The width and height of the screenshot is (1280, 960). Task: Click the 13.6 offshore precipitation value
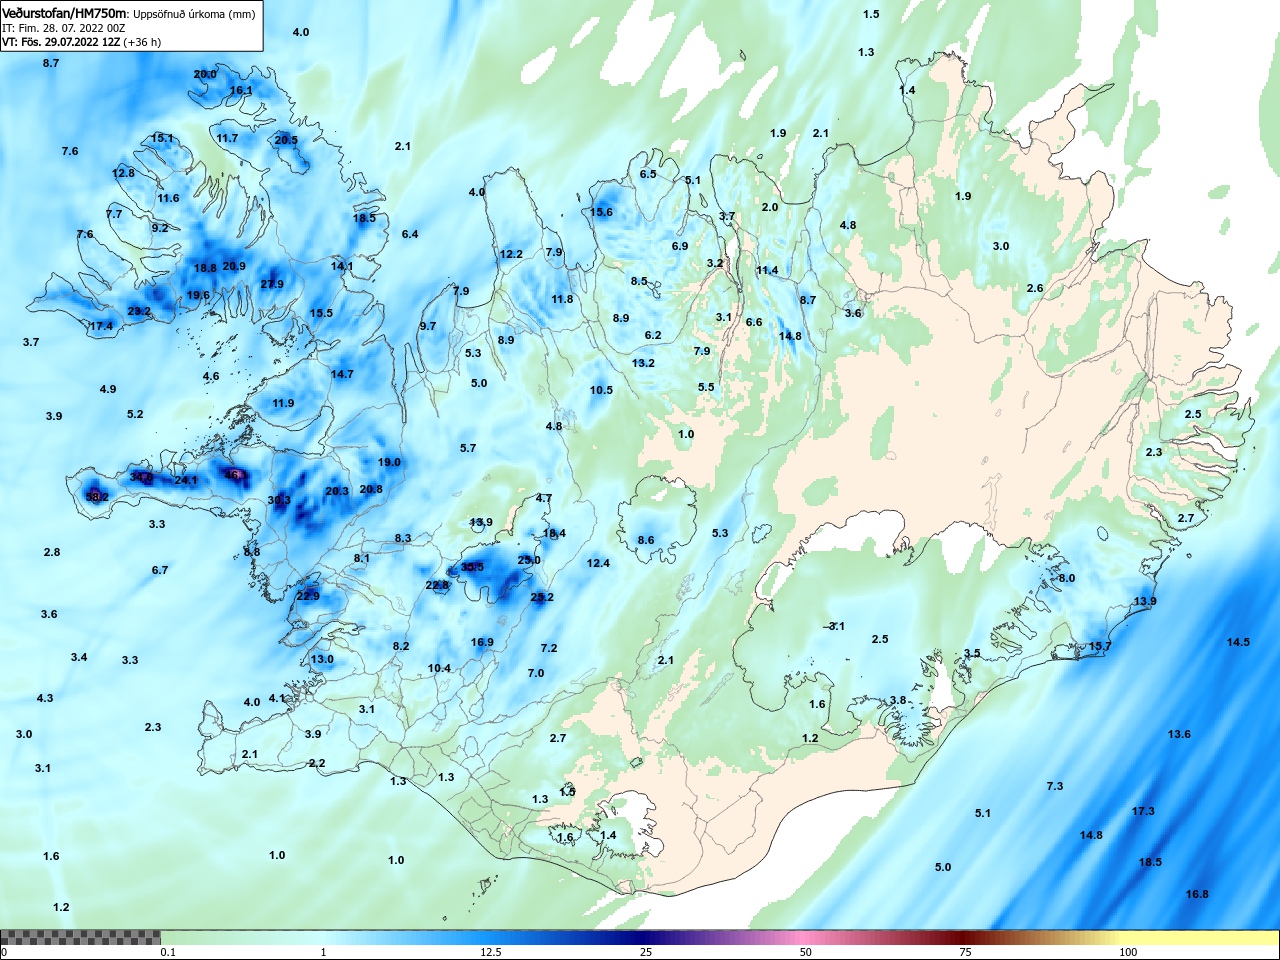tap(1179, 734)
